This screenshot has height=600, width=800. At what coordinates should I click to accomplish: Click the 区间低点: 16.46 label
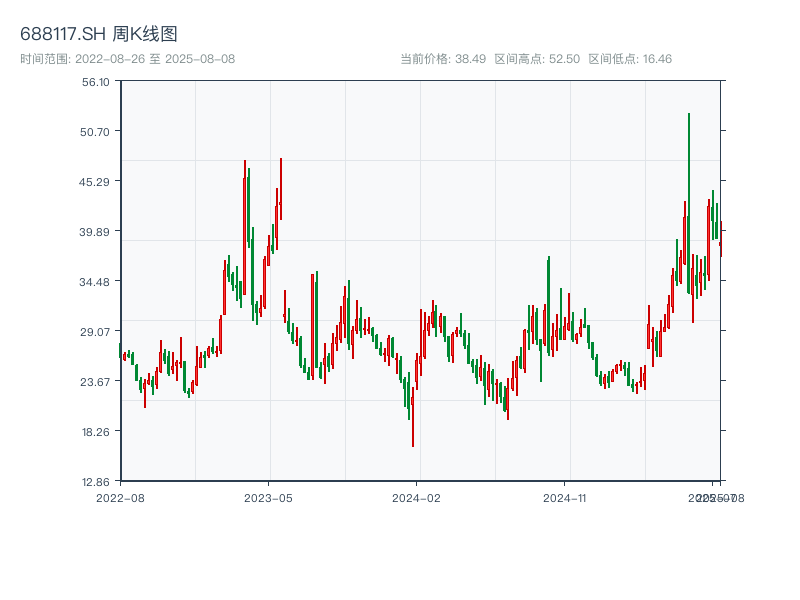pos(630,59)
